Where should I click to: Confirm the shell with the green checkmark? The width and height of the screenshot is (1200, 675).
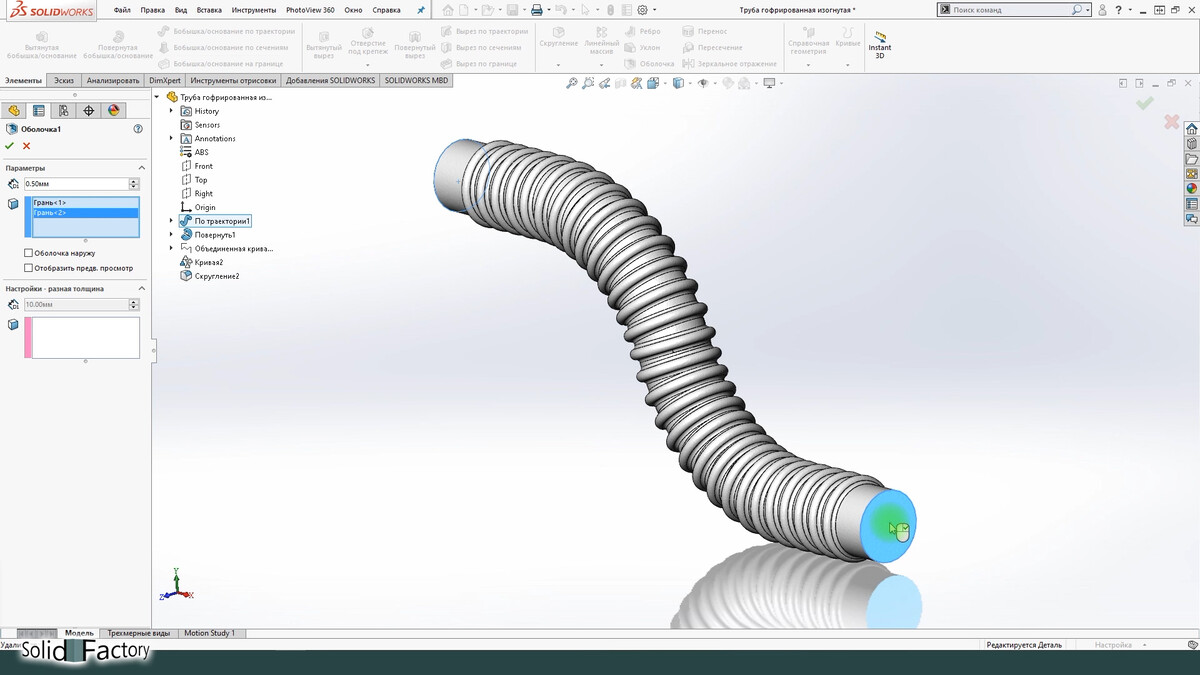(x=10, y=146)
